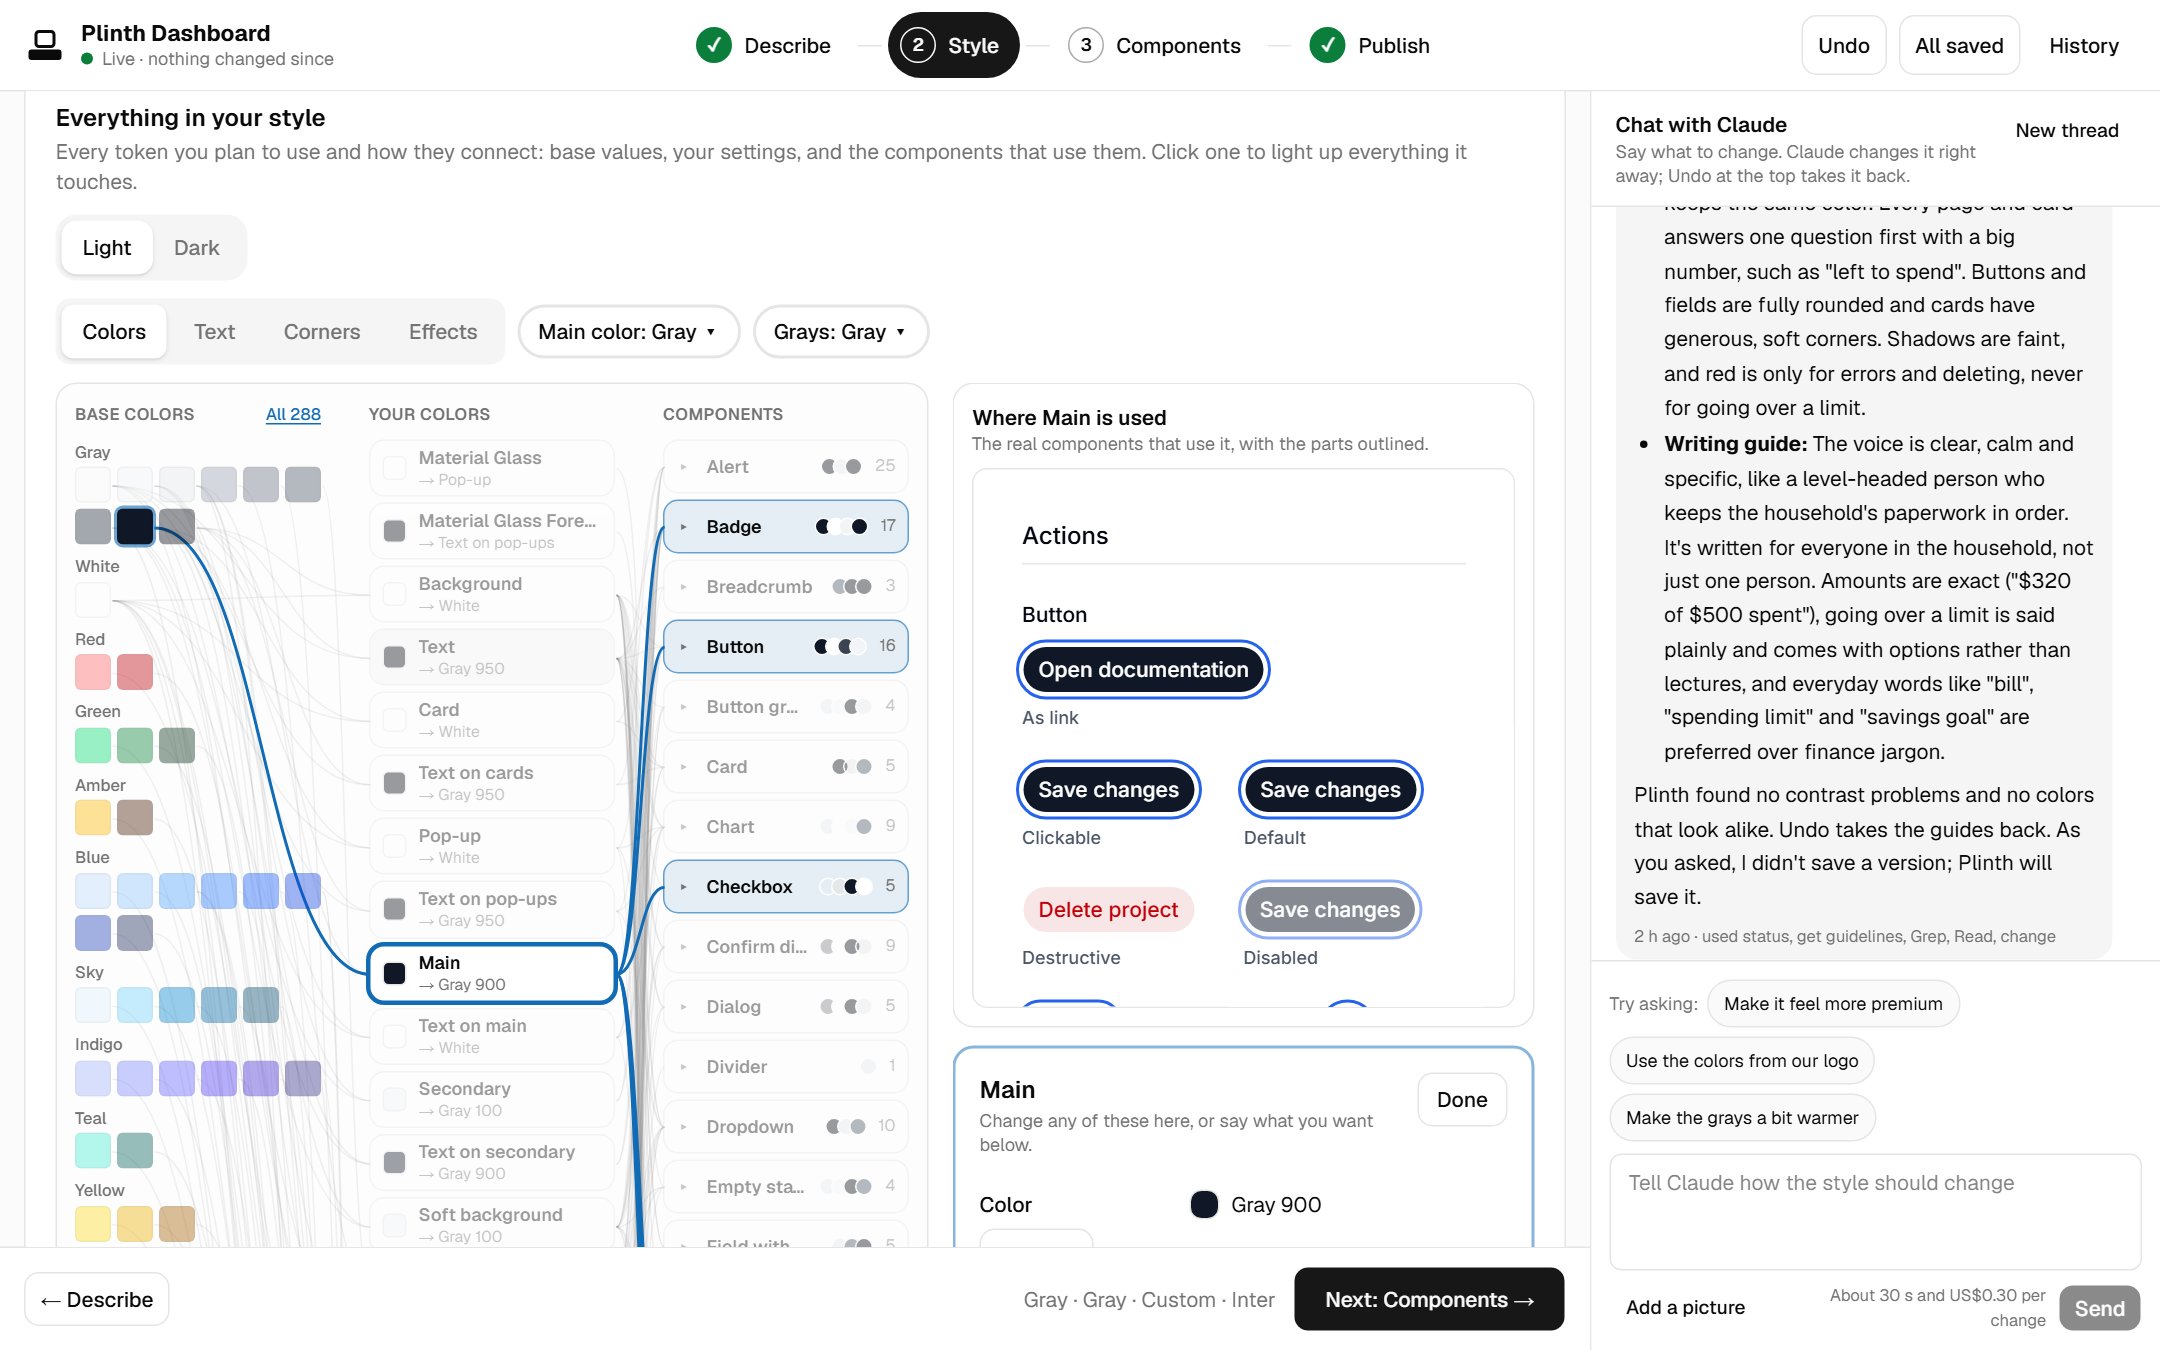
Task: Switch to Light mode
Action: click(106, 247)
